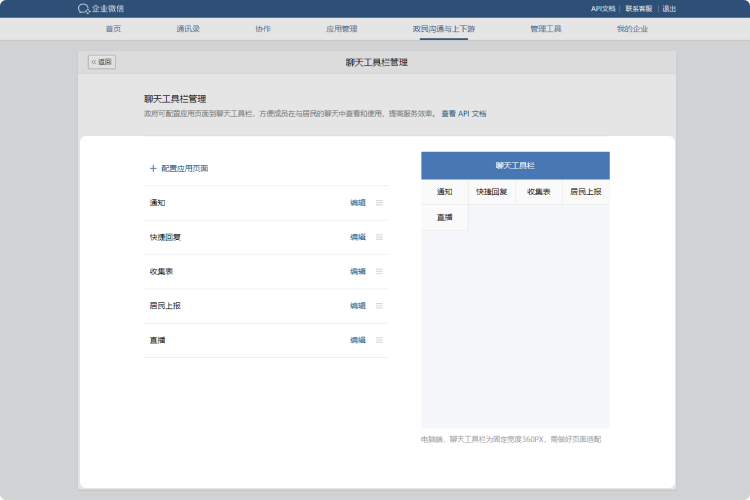Open the API文档 link in header
The height and width of the screenshot is (500, 750).
[x=603, y=9]
